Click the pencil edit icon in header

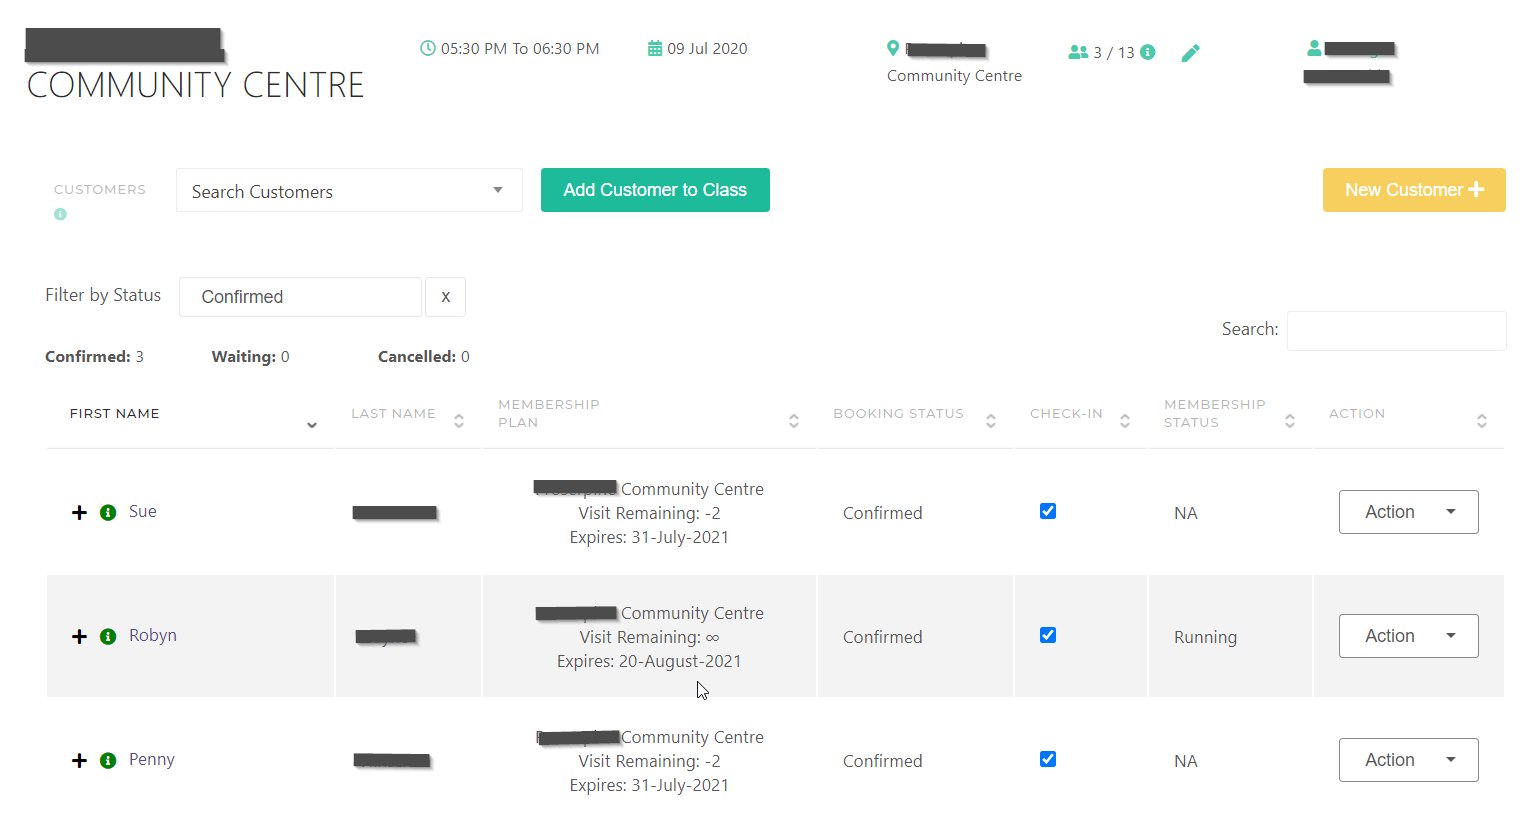1190,53
